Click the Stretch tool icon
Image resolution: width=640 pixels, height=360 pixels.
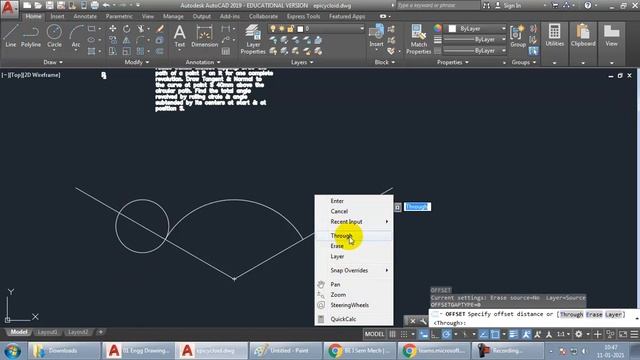point(113,51)
